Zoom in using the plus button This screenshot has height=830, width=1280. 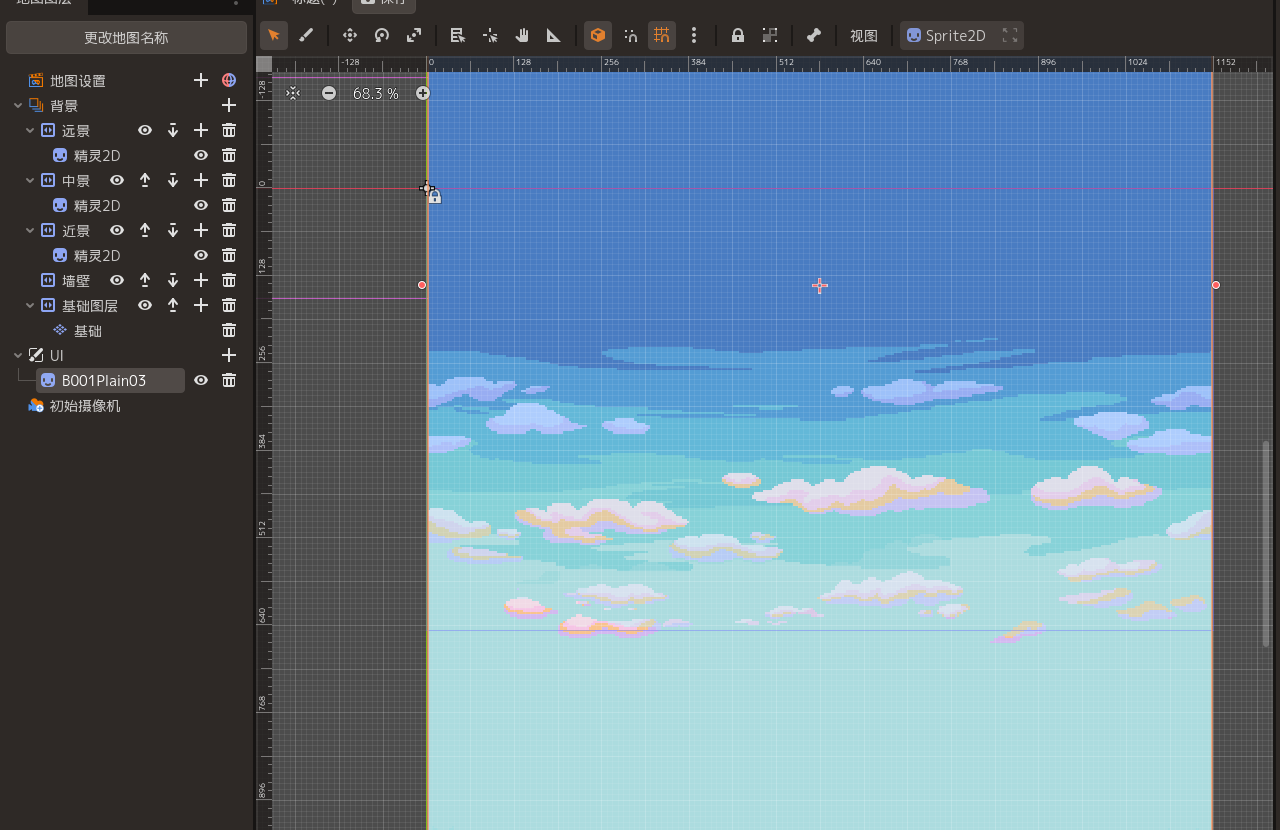(423, 93)
